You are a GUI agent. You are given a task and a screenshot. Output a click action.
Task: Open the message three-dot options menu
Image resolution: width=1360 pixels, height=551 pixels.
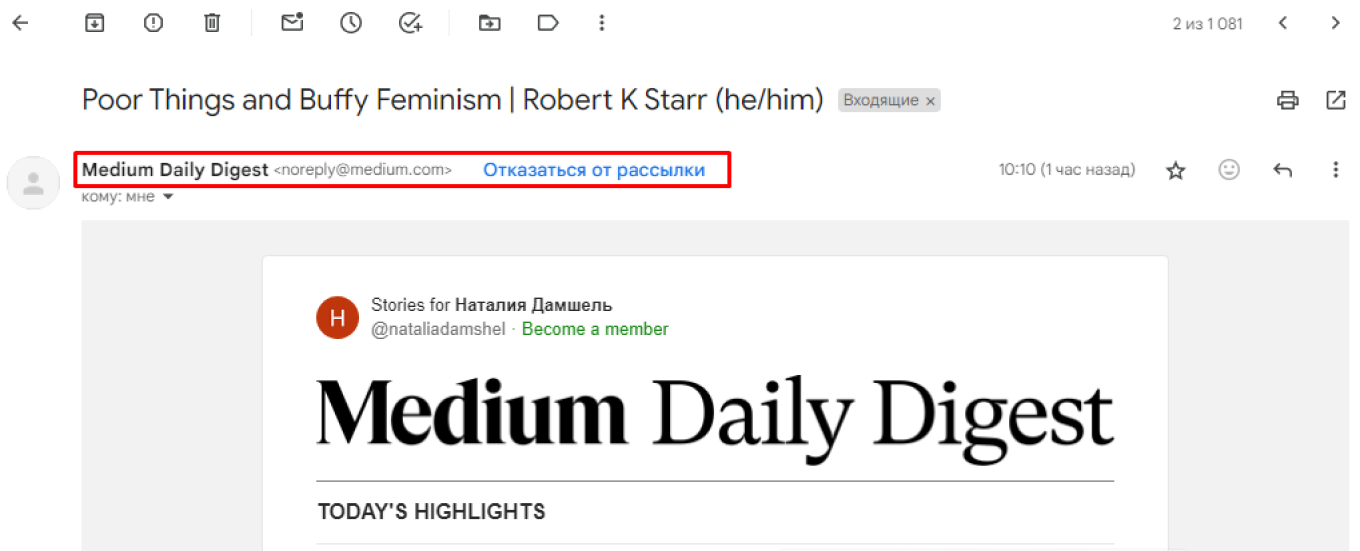pyautogui.click(x=1335, y=170)
